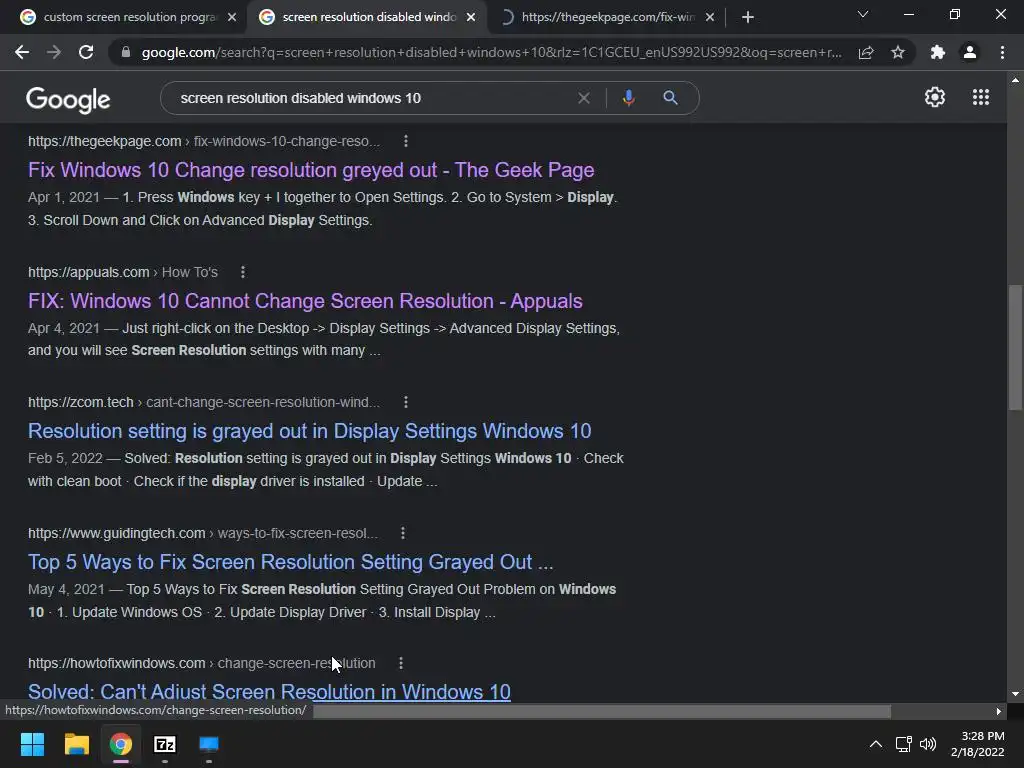The width and height of the screenshot is (1024, 768).
Task: Close the custom screen resolution tab
Action: click(232, 17)
